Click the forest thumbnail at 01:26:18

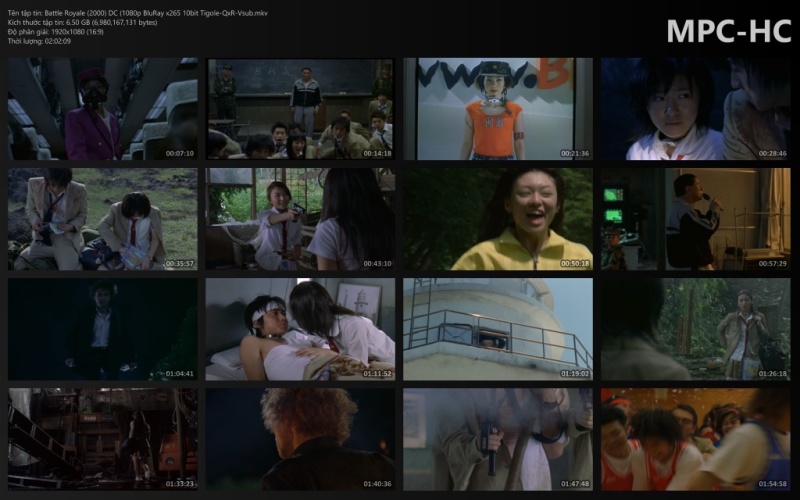point(695,329)
